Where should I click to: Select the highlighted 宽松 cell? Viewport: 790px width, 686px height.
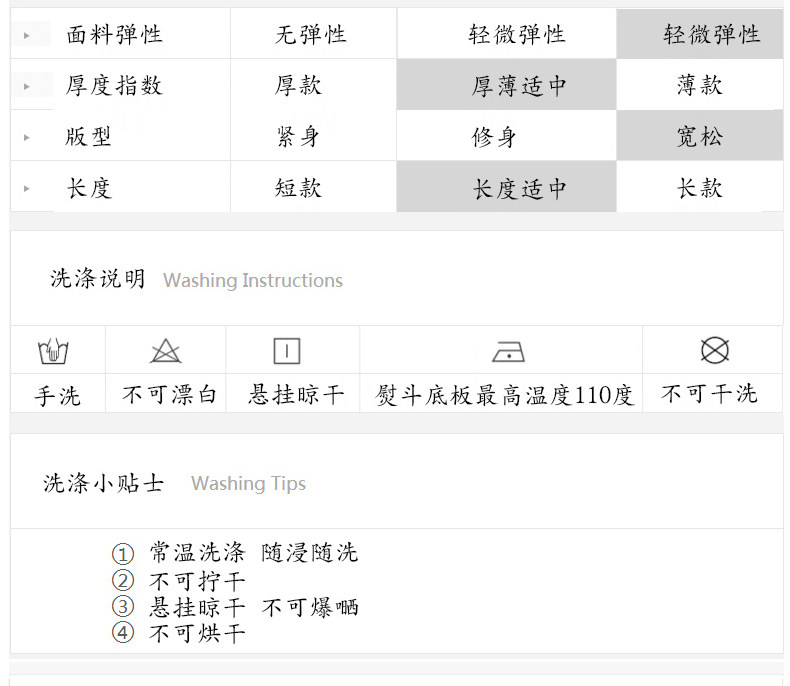pos(700,136)
